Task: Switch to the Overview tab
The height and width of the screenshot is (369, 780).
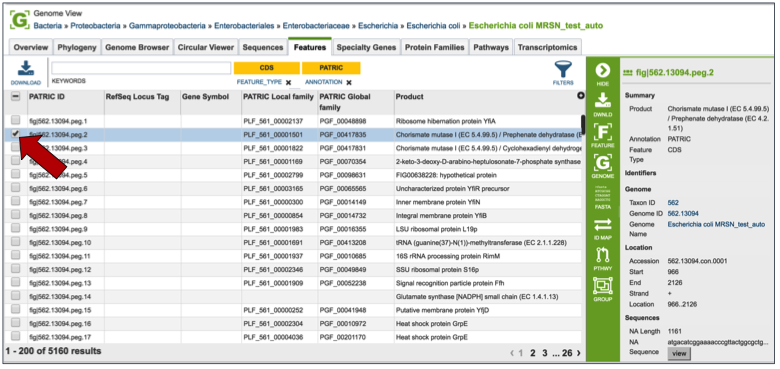Action: tap(31, 47)
